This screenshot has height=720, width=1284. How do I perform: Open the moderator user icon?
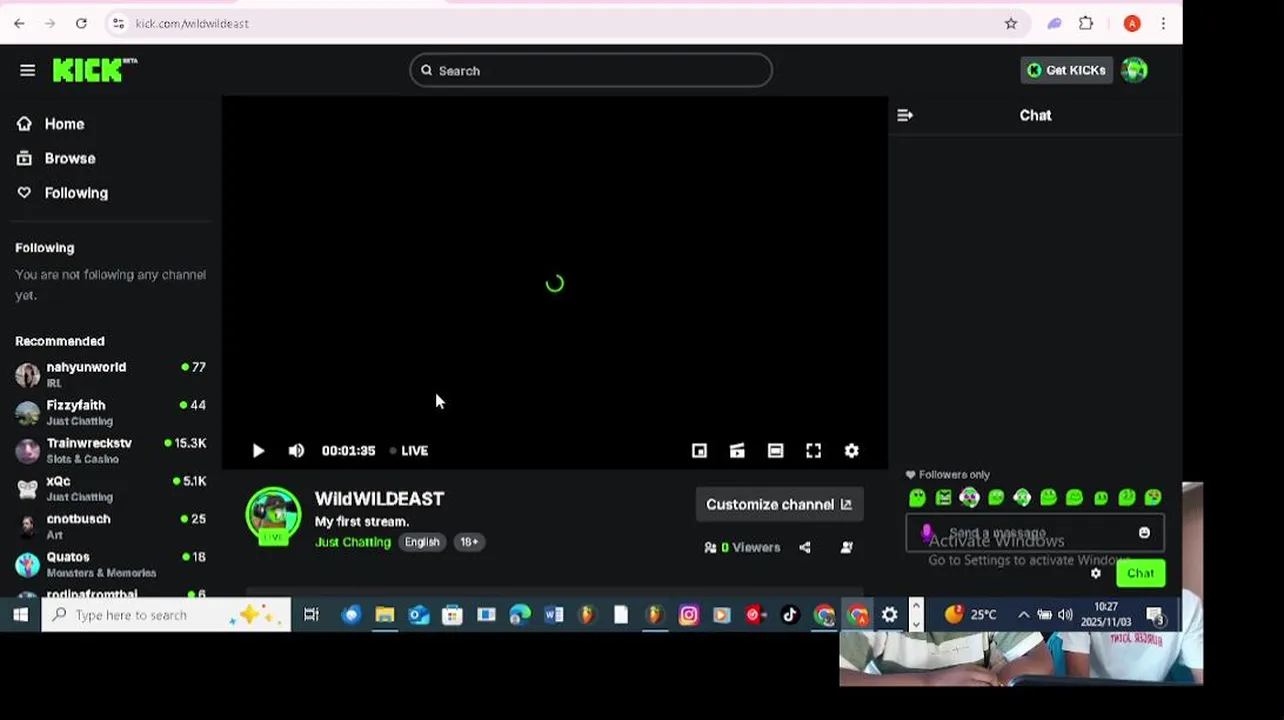[847, 547]
